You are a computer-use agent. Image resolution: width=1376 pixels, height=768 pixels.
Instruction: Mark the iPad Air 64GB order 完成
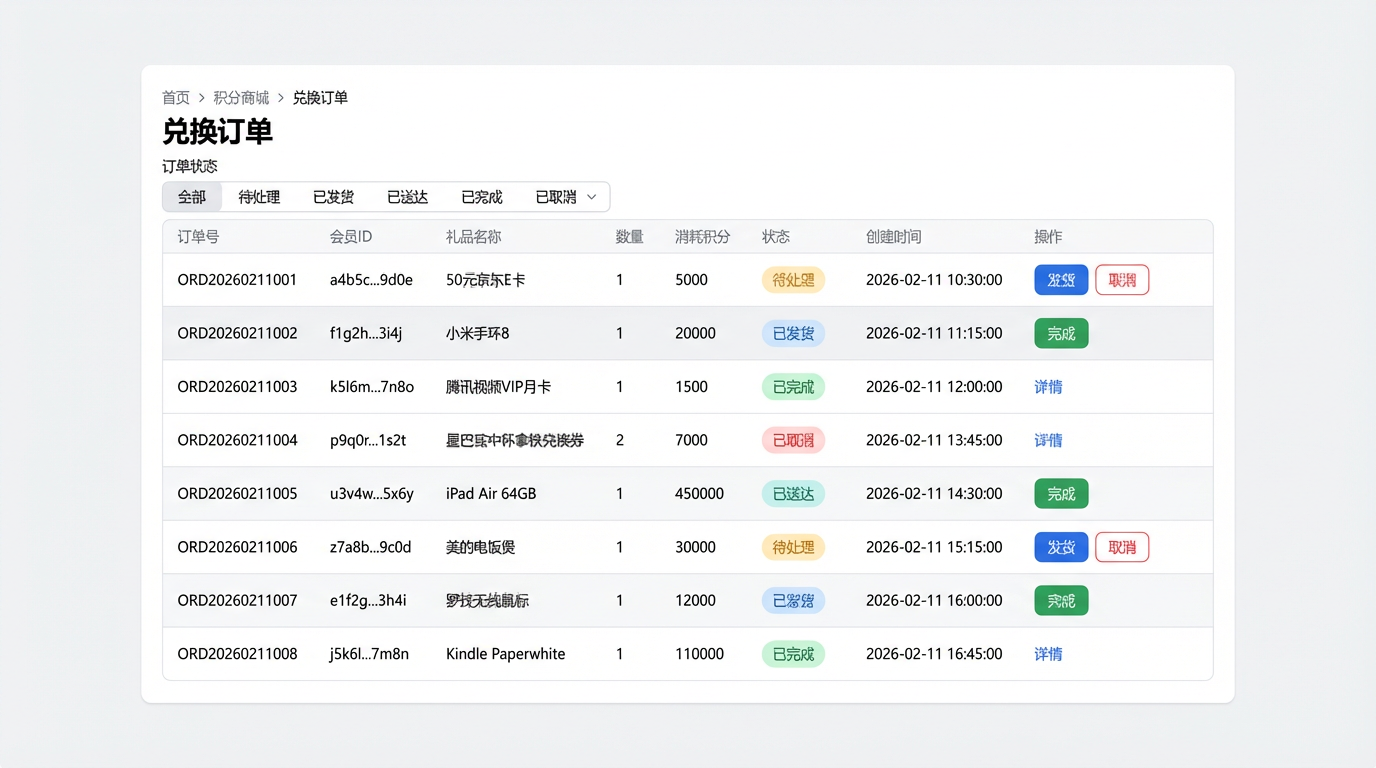tap(1061, 494)
